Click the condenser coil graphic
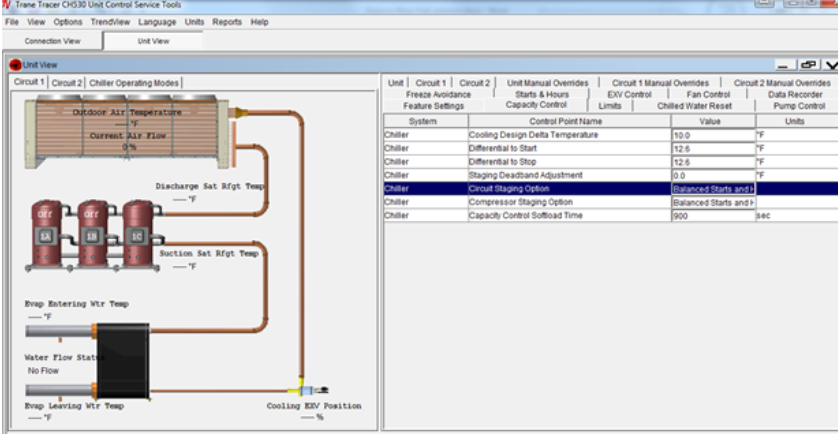The height and width of the screenshot is (434, 838). click(x=127, y=129)
